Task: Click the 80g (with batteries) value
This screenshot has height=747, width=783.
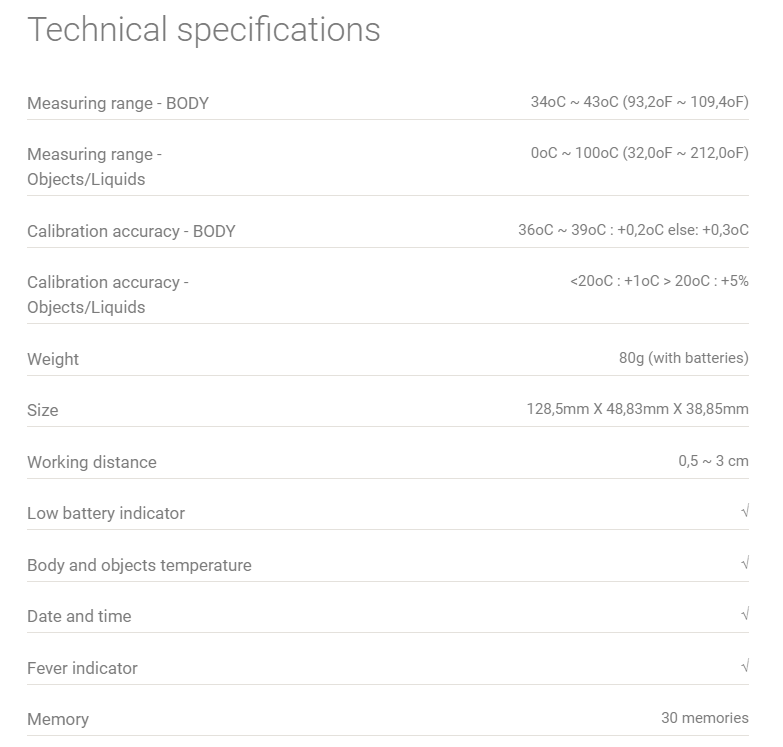Action: tap(683, 358)
